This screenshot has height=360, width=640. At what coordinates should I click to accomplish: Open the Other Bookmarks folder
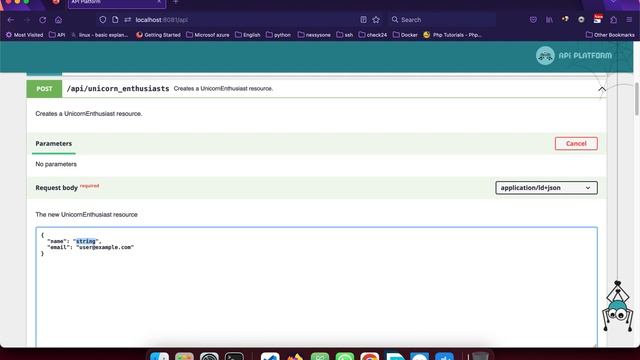[610, 35]
